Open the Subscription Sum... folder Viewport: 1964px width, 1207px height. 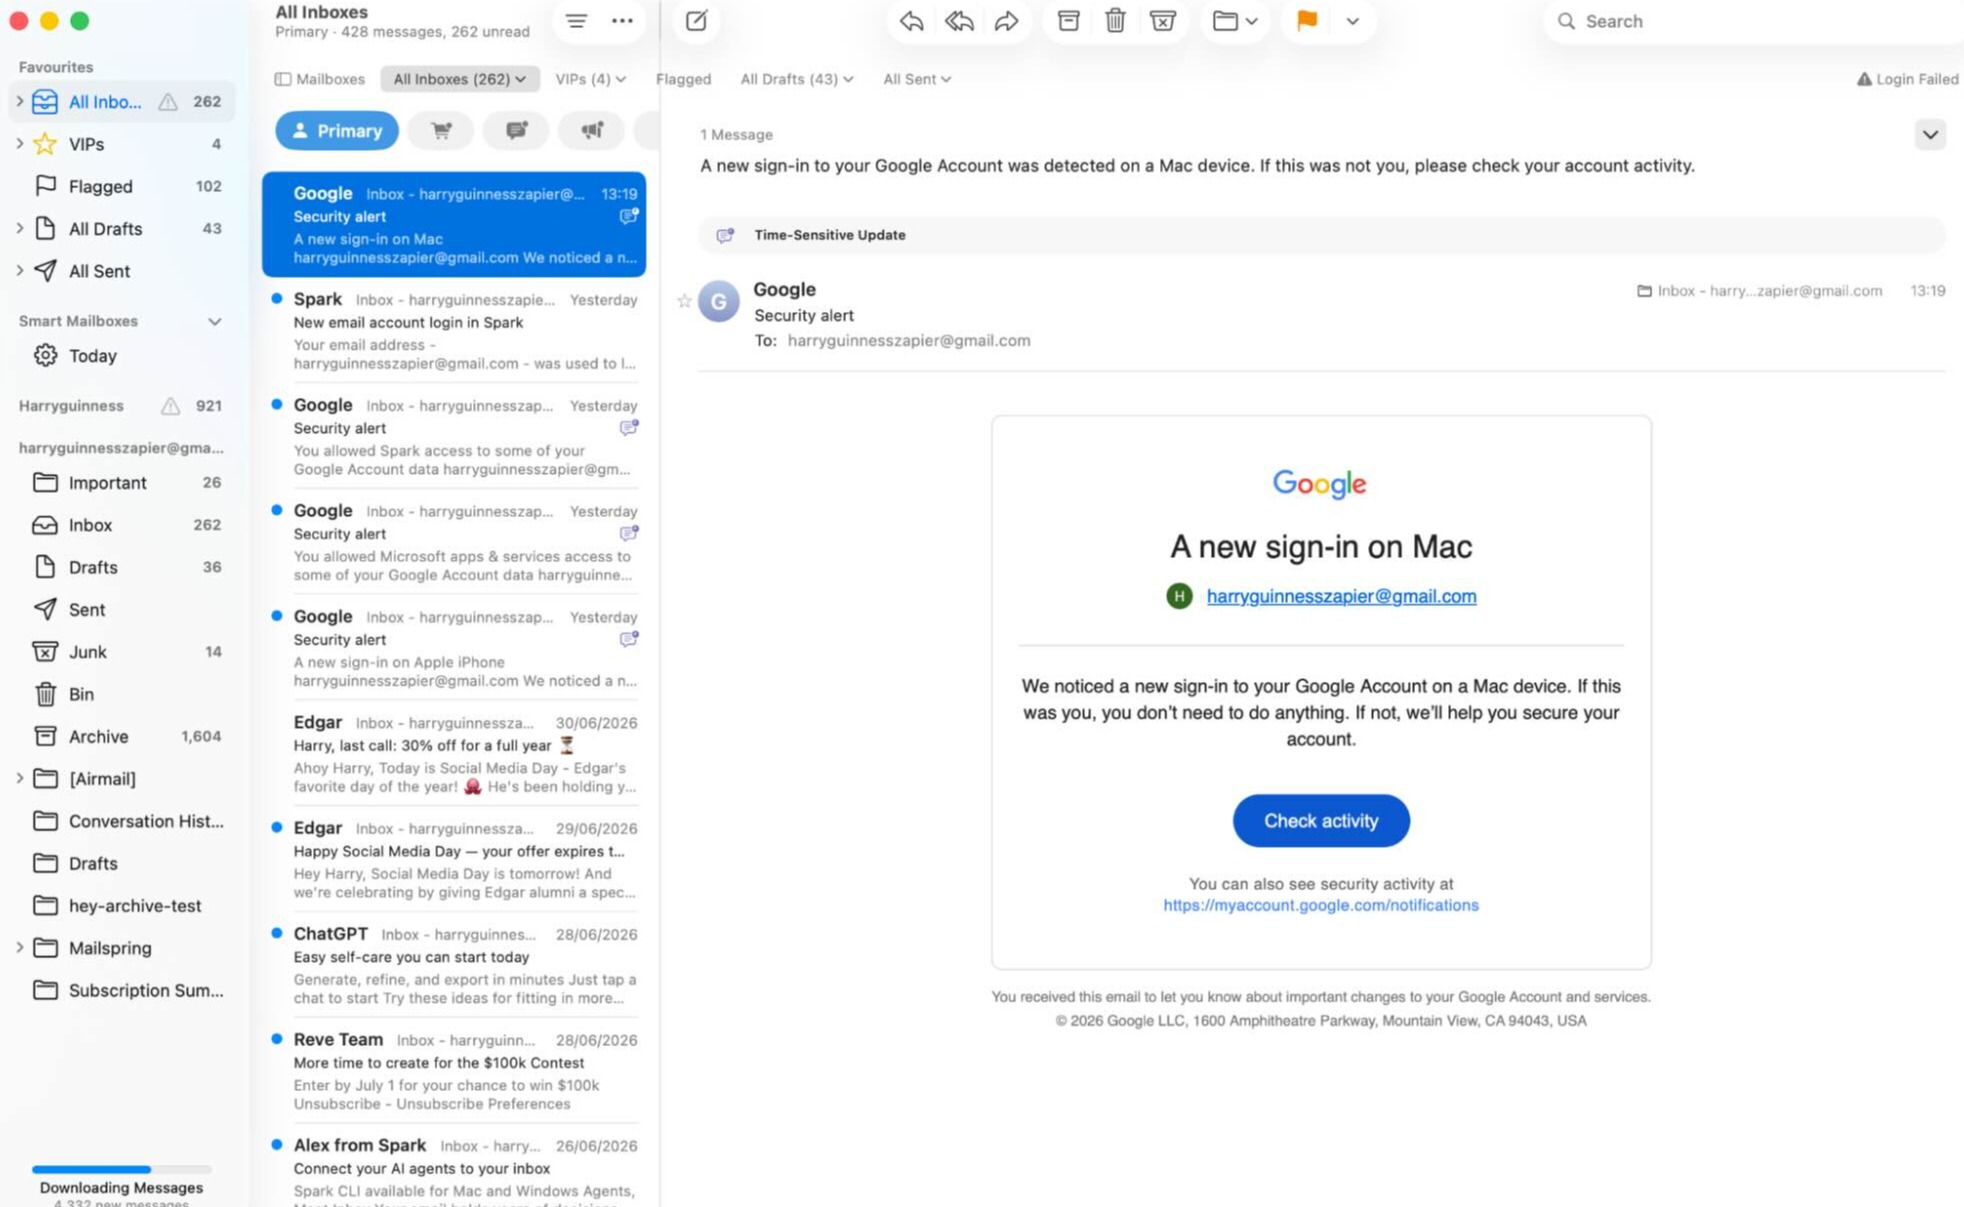[123, 990]
